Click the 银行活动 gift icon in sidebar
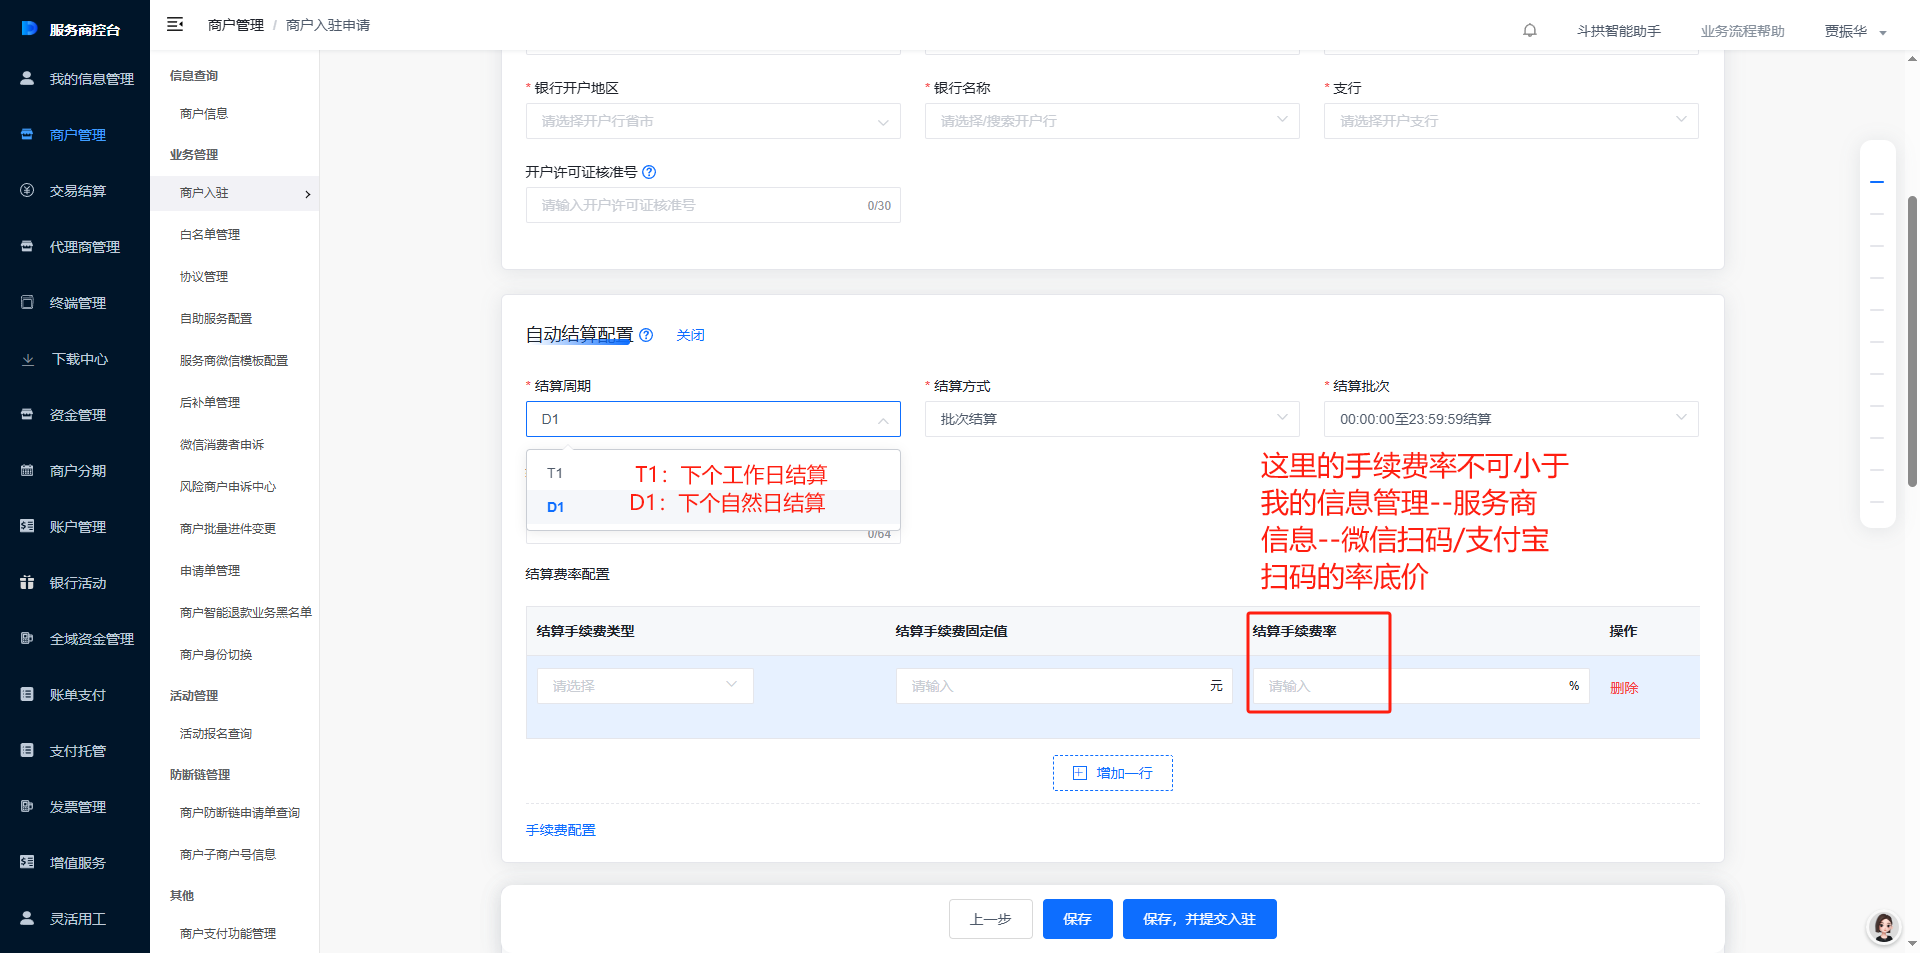 28,583
